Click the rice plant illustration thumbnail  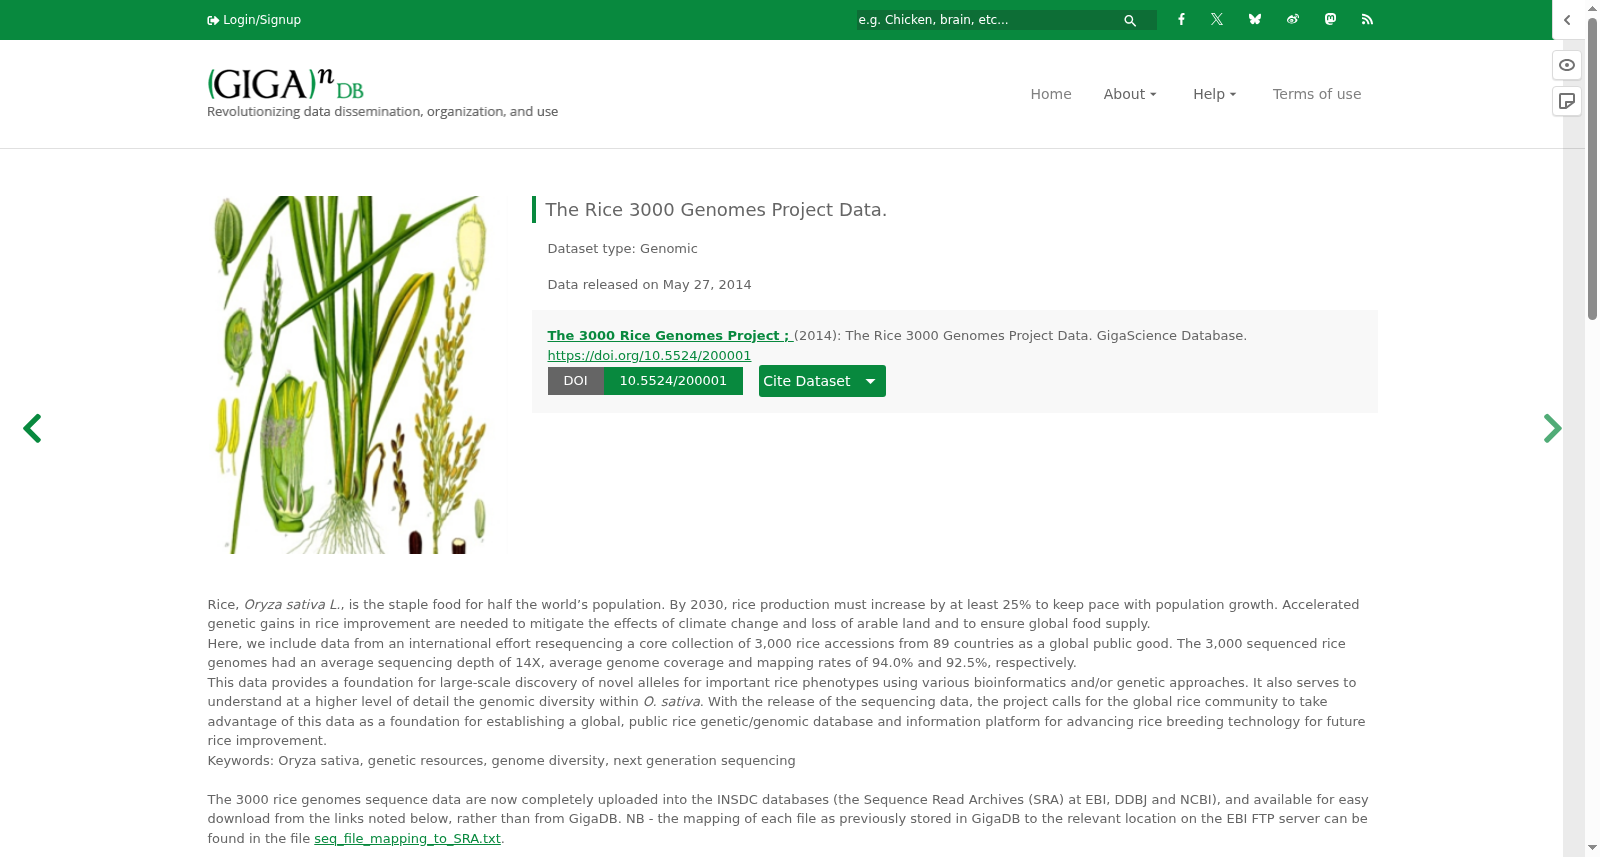[x=352, y=375]
